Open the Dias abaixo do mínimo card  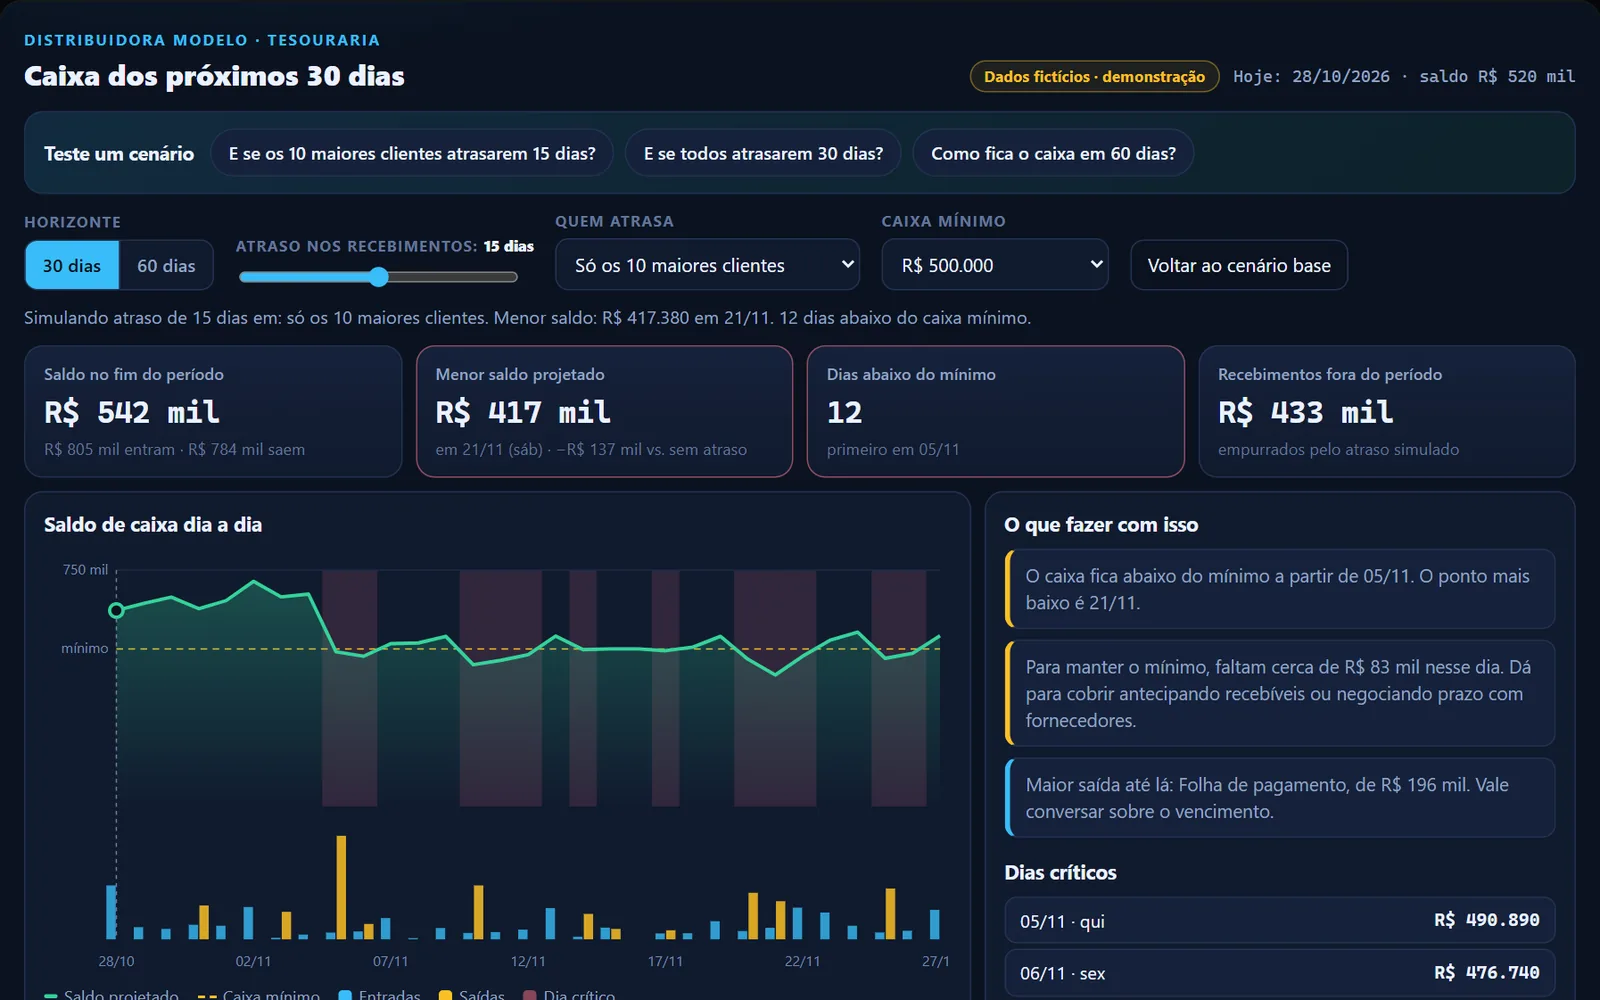(x=996, y=411)
